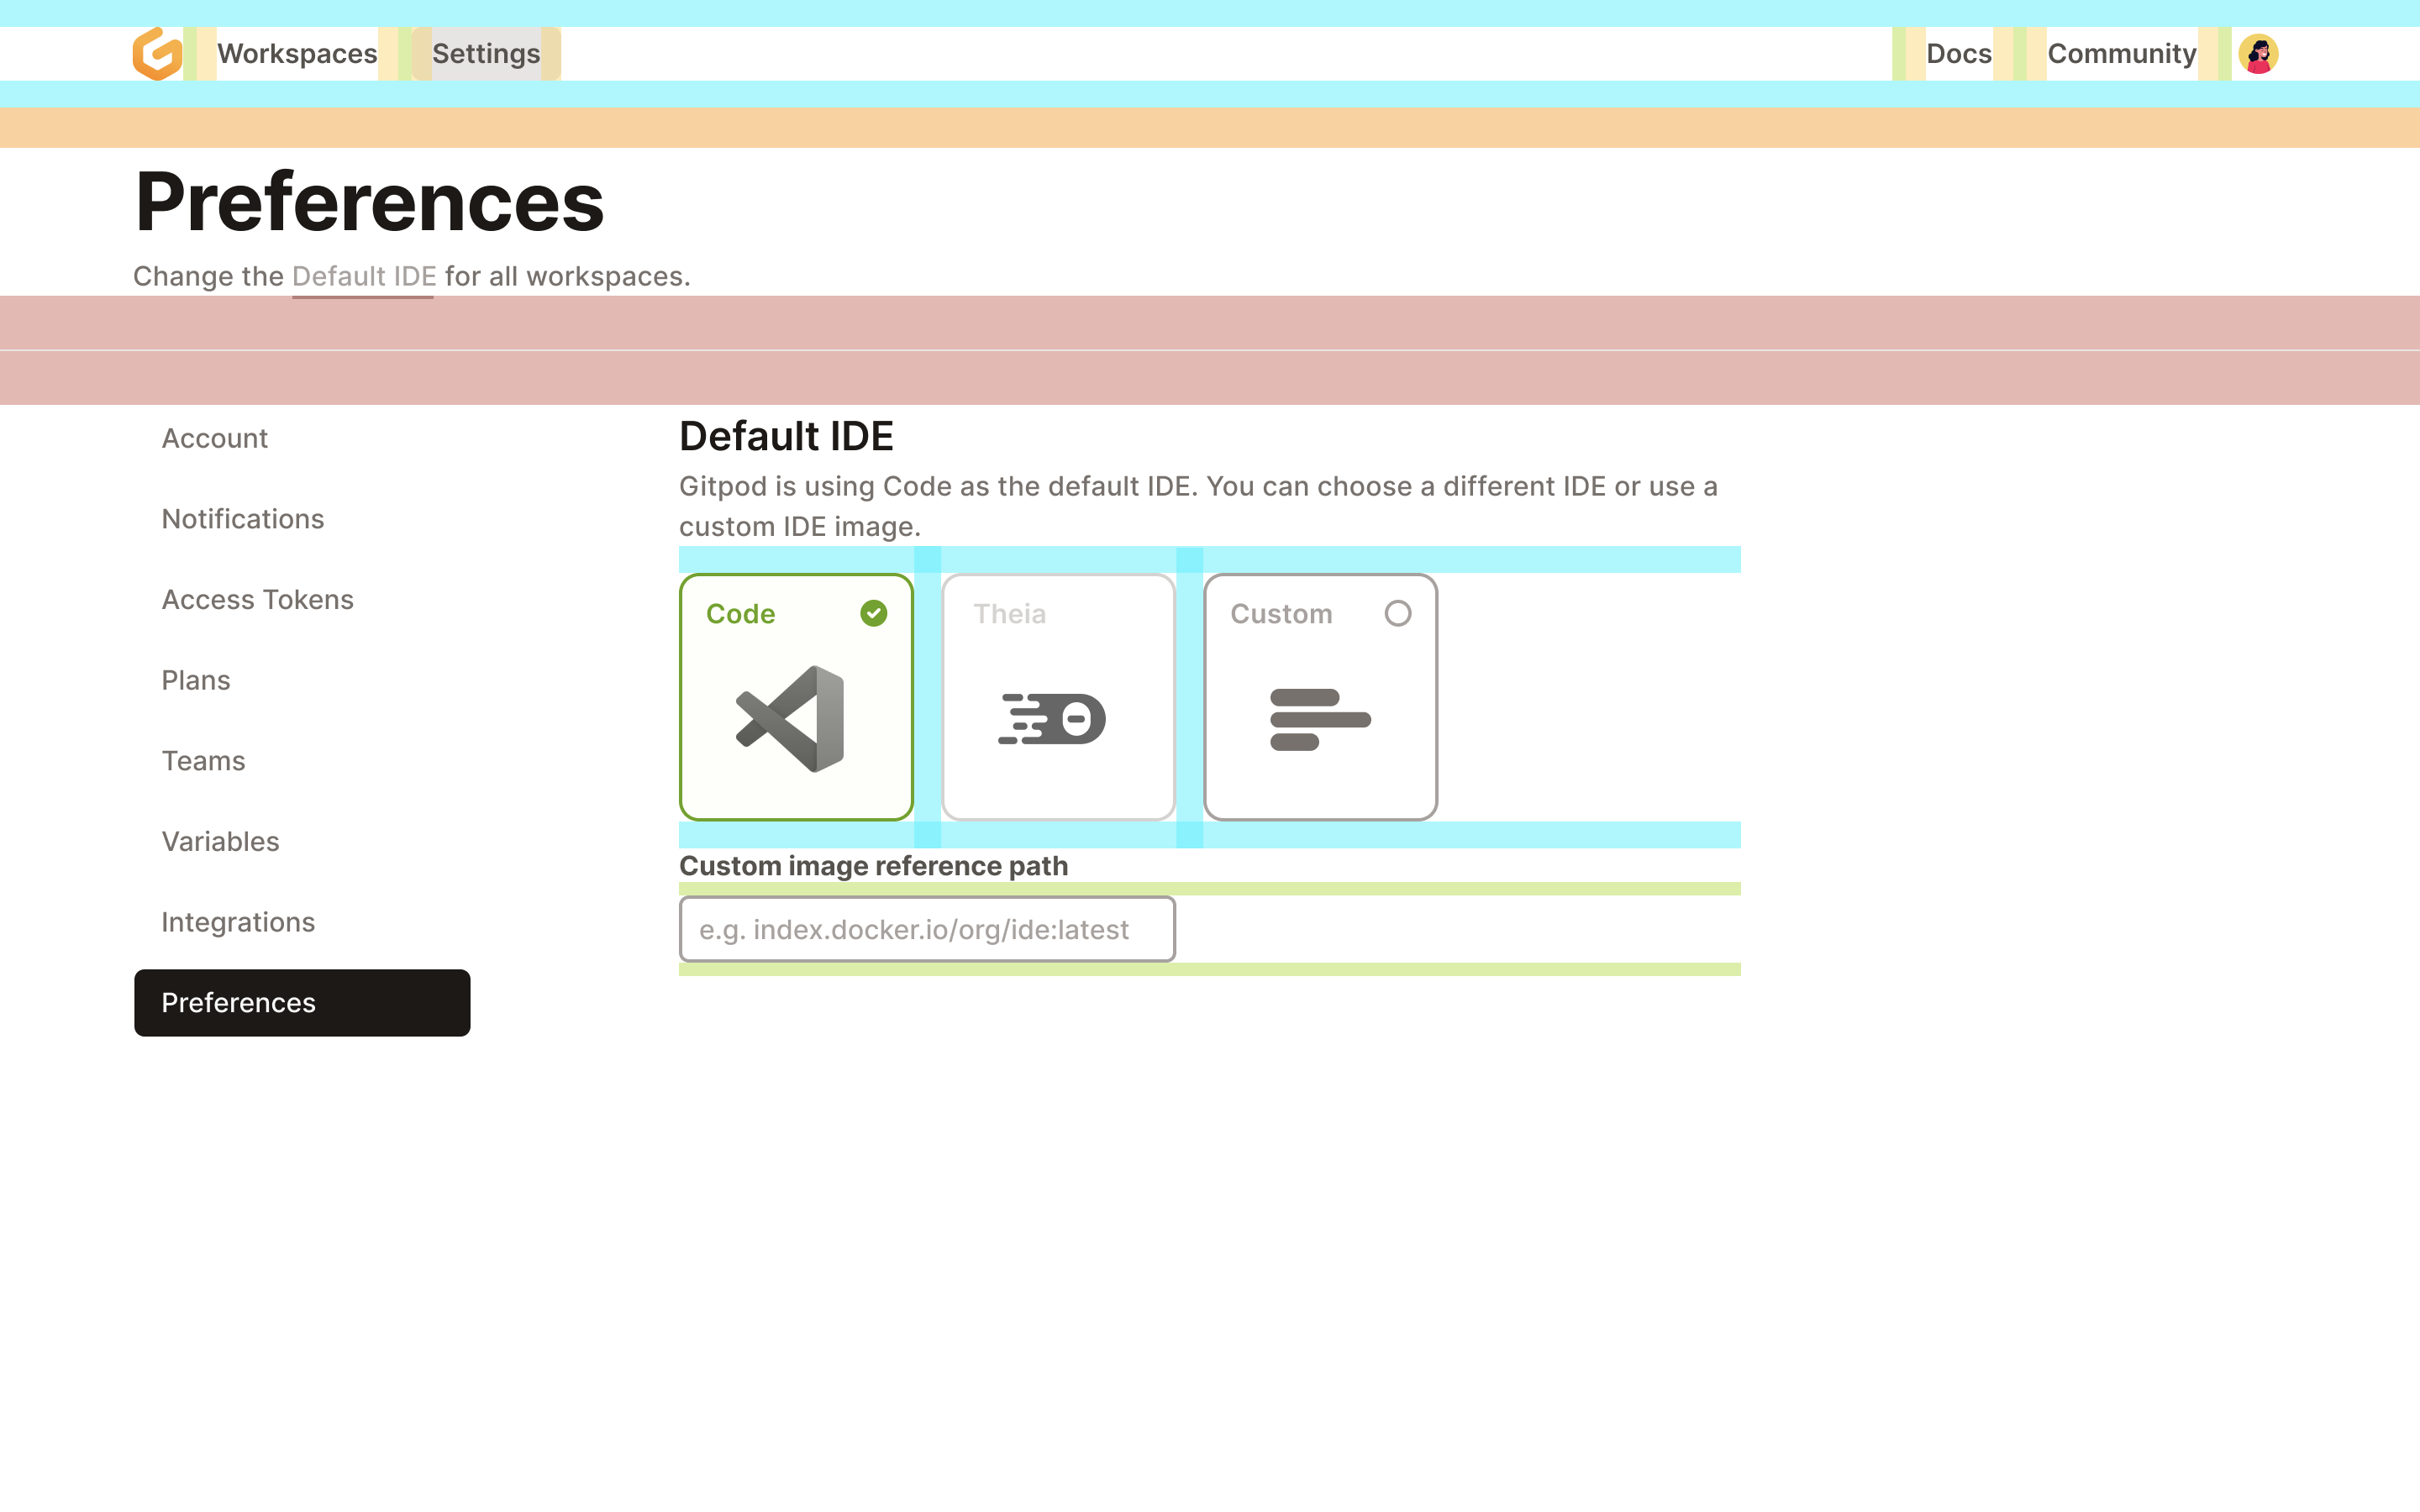Open the user avatar menu

[2258, 54]
